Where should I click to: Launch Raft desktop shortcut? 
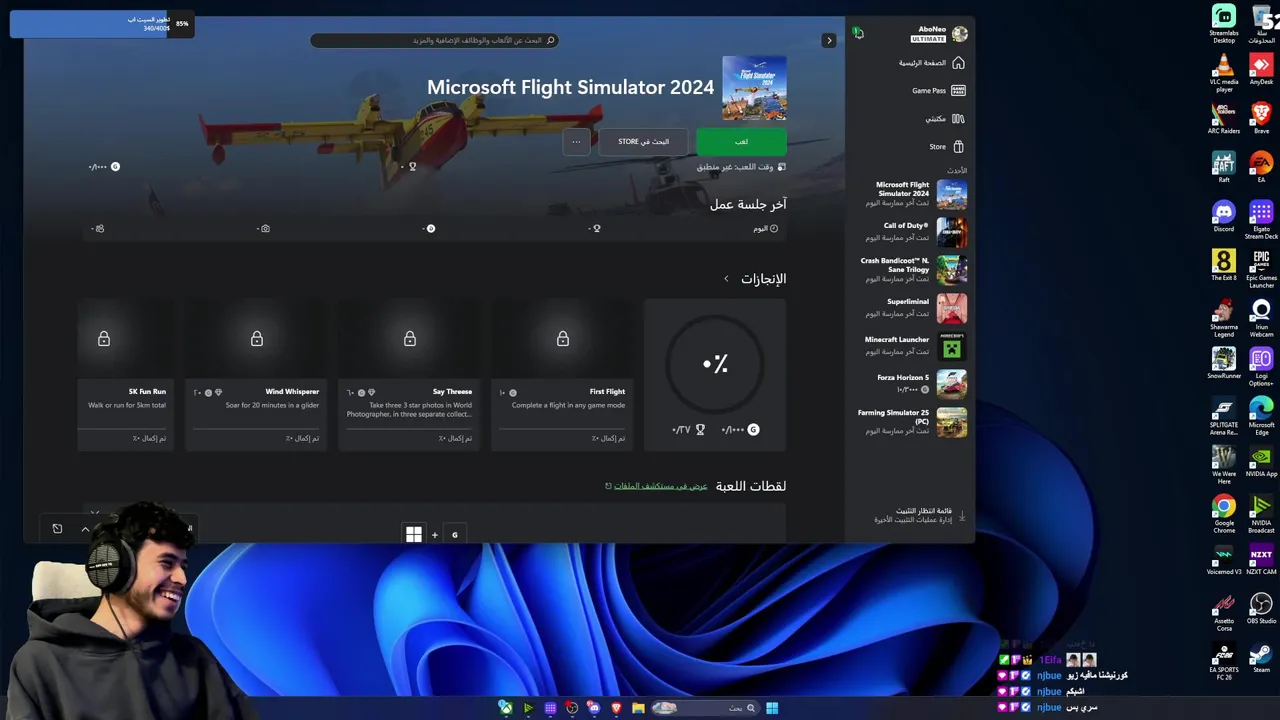point(1224,167)
